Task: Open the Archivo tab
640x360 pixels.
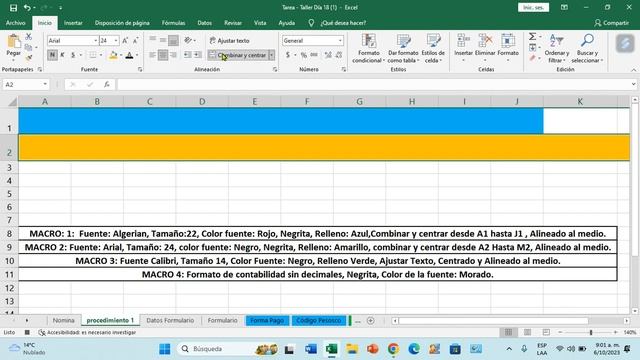Action: pos(16,23)
